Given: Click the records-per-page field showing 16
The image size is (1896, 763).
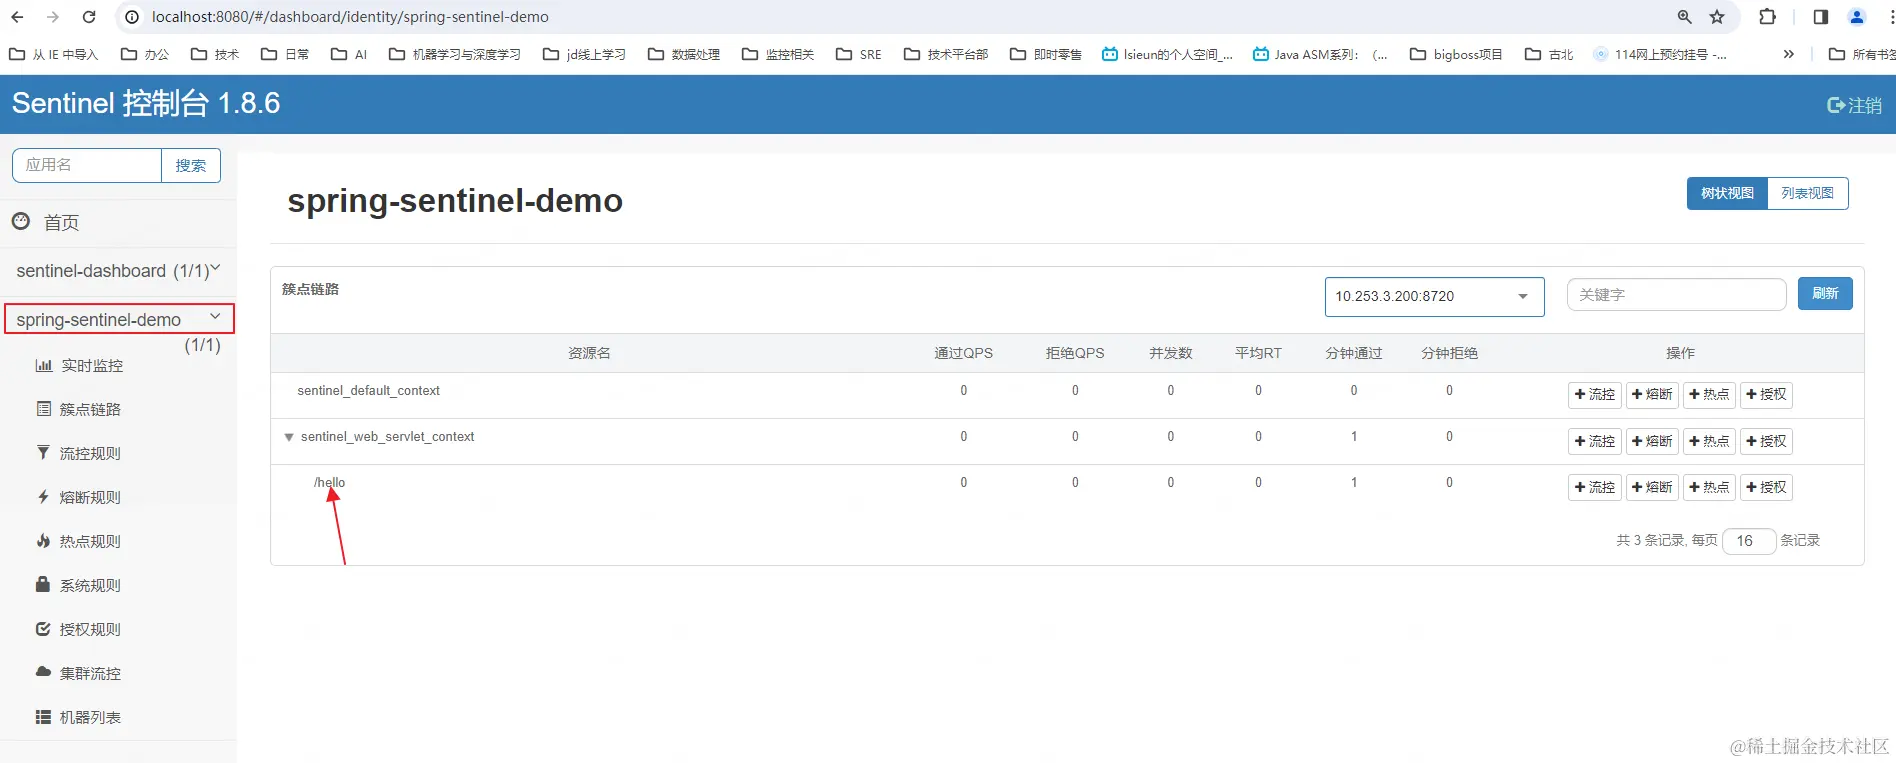Looking at the screenshot, I should click(1749, 541).
